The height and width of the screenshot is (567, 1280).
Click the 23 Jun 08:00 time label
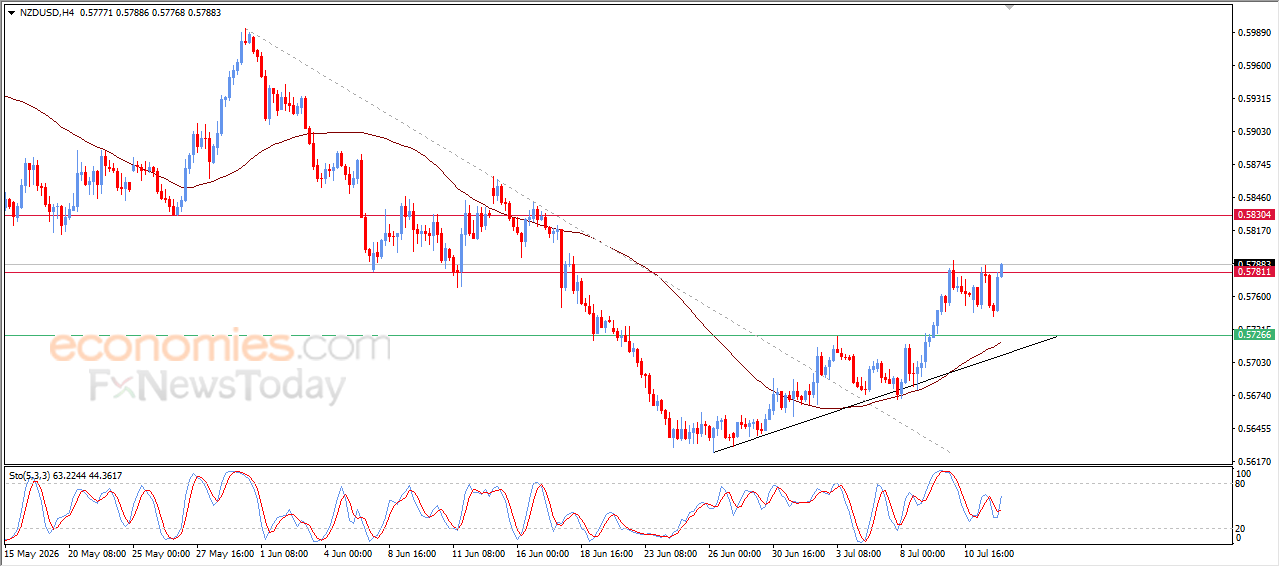(669, 552)
